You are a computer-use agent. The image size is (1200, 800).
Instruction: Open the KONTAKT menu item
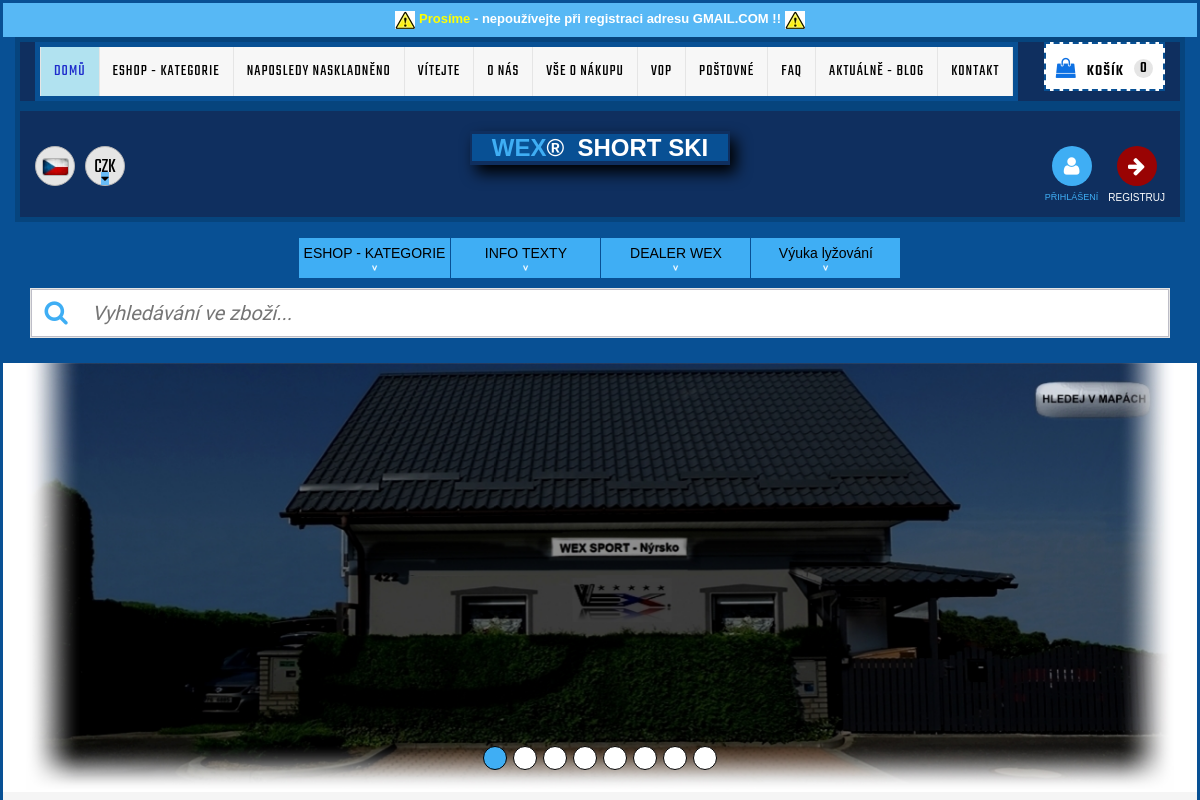(975, 71)
